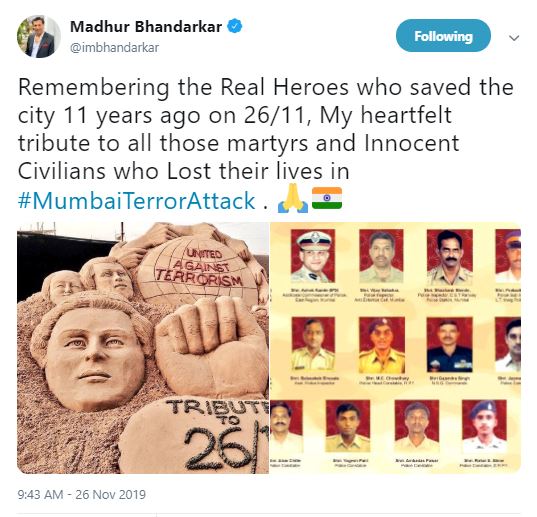This screenshot has height=517, width=537.
Task: Click the United Against Terrorism globe sculpture
Action: click(198, 270)
